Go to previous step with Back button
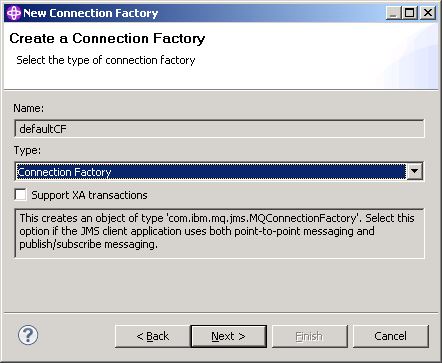This screenshot has height=363, width=442. (x=153, y=336)
